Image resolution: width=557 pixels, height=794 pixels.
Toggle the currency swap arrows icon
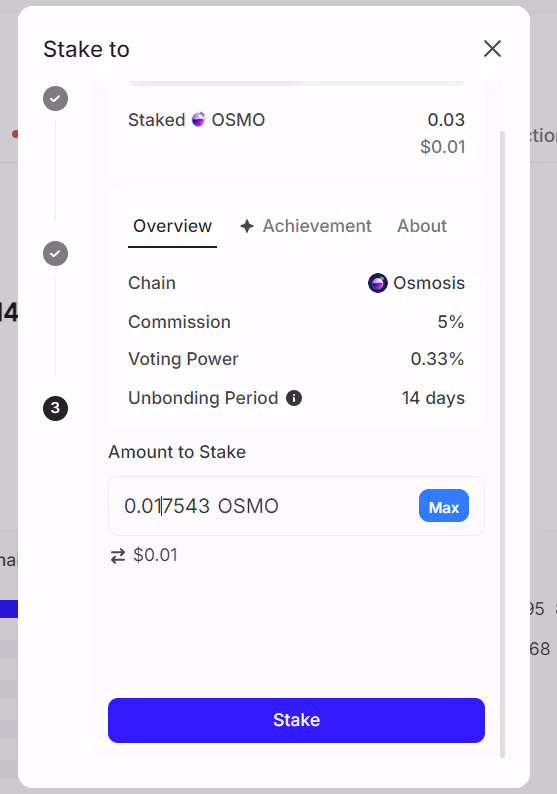tap(118, 556)
